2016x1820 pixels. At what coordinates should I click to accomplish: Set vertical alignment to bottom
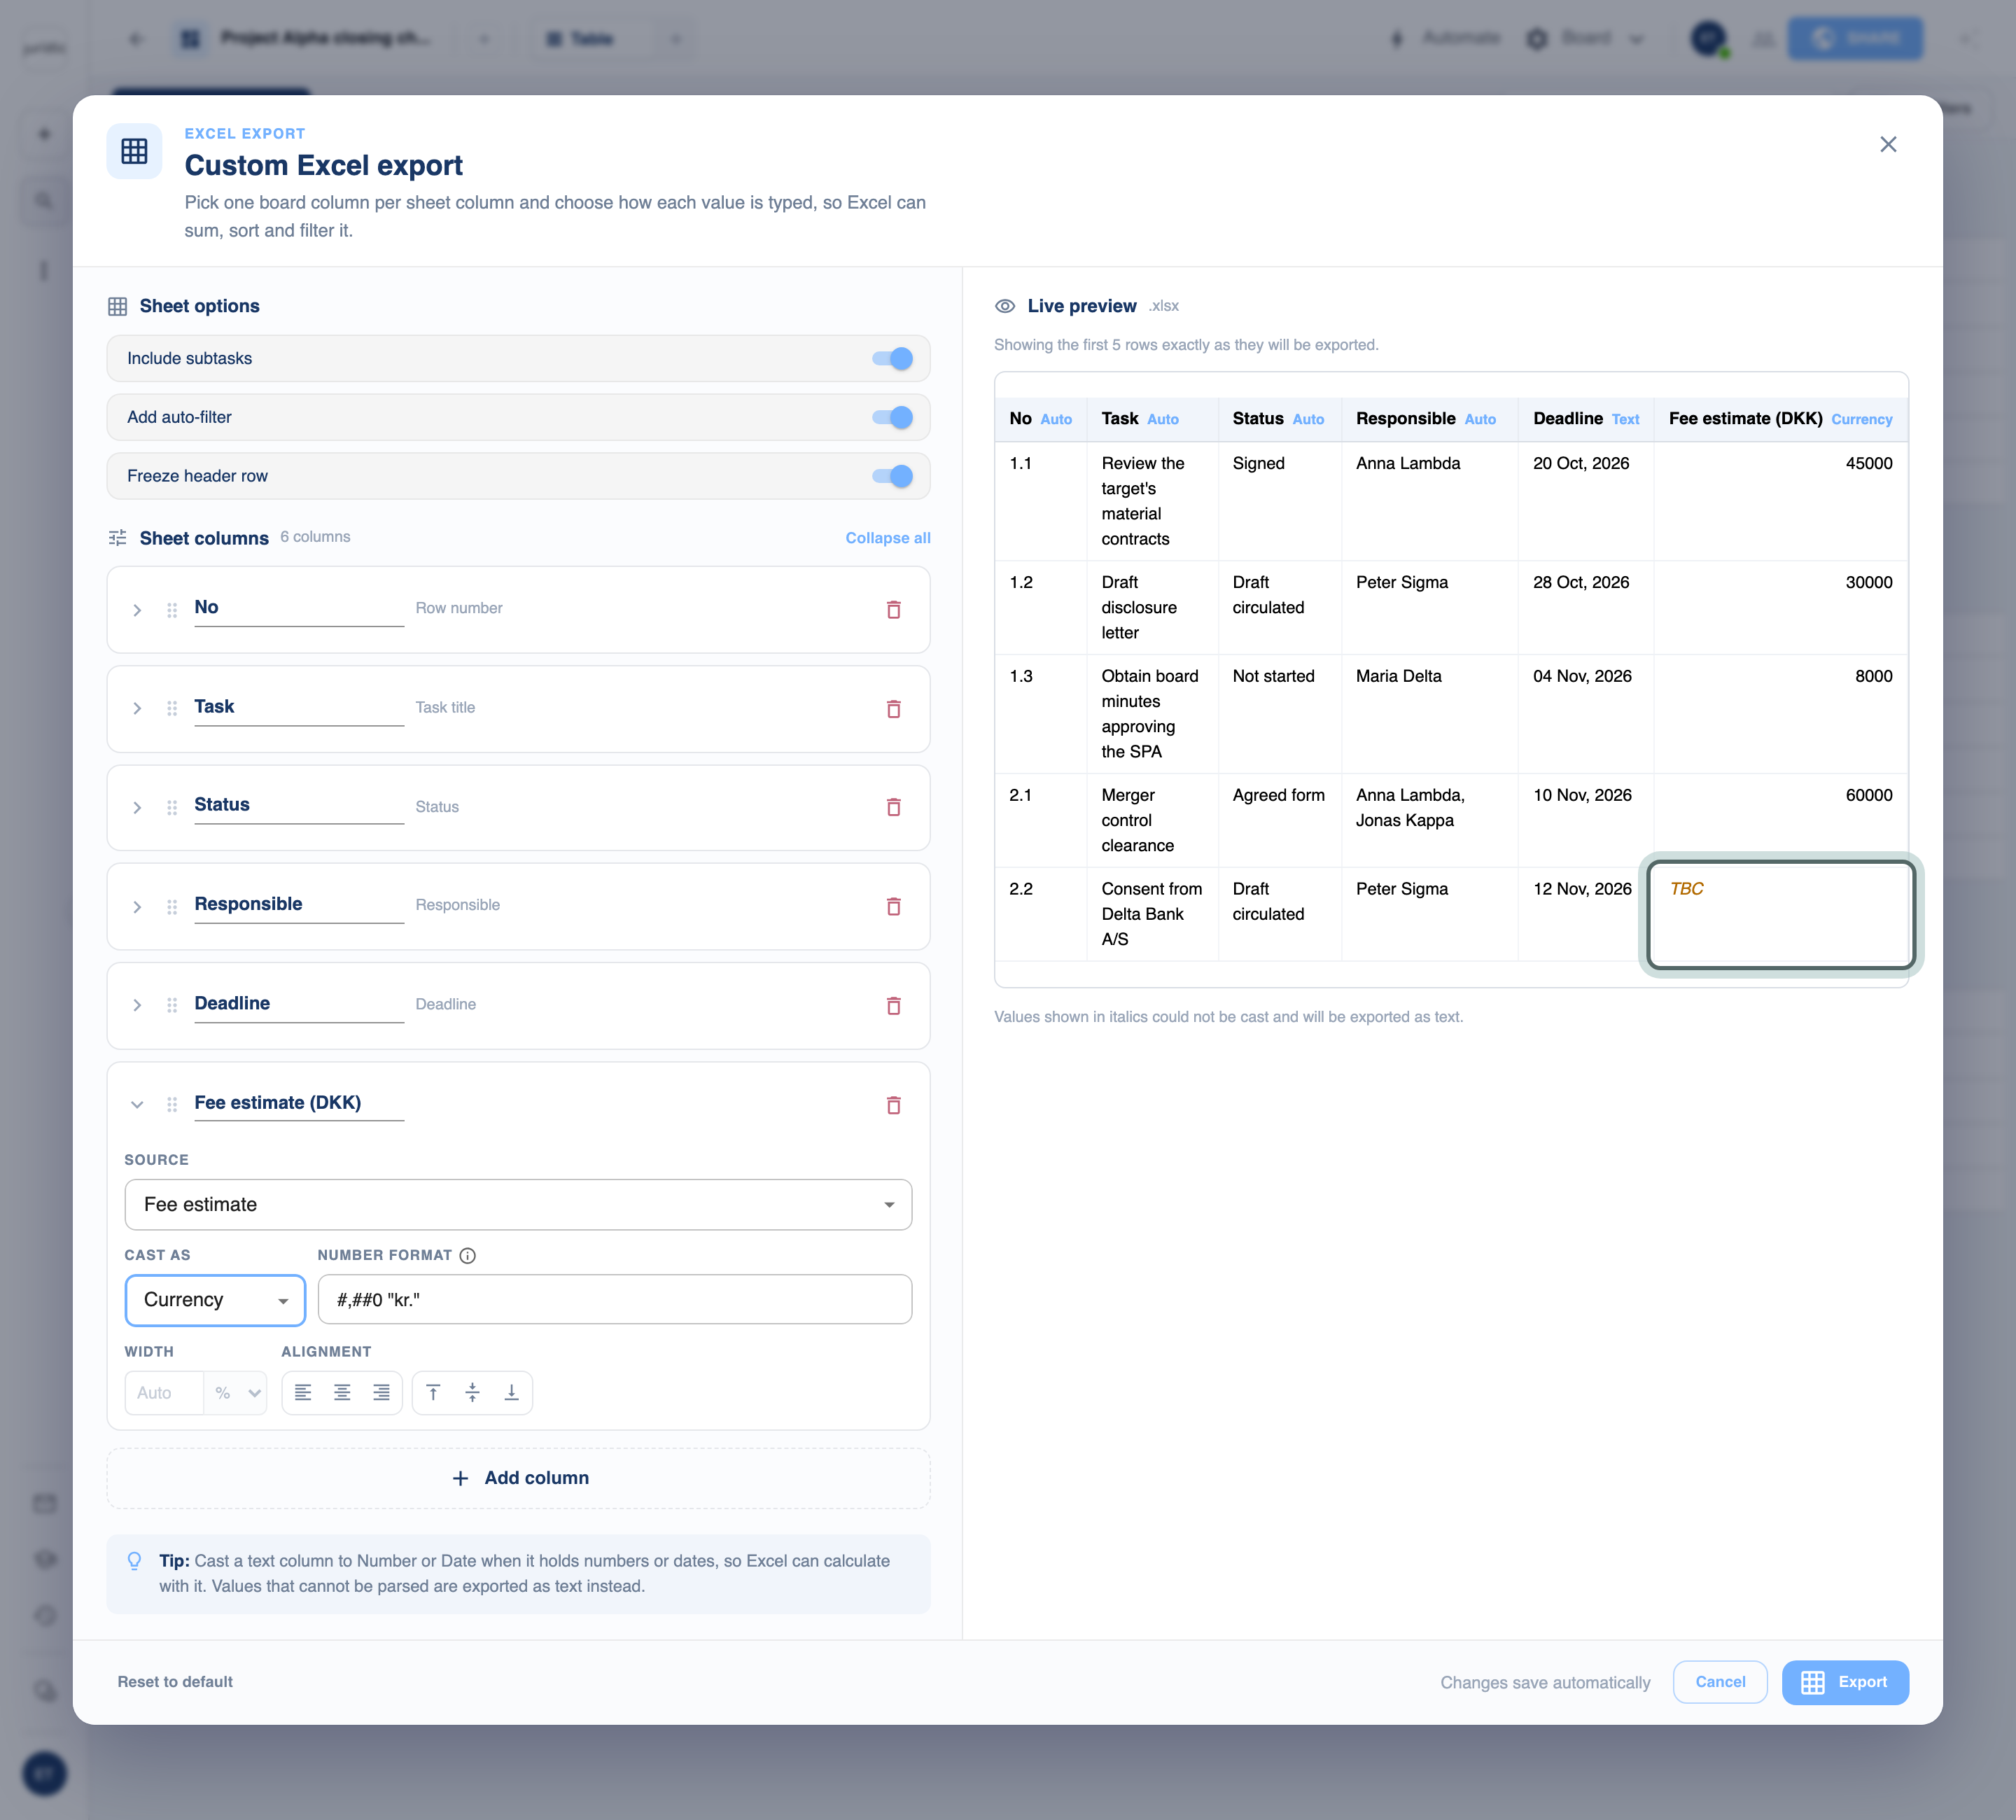click(511, 1393)
